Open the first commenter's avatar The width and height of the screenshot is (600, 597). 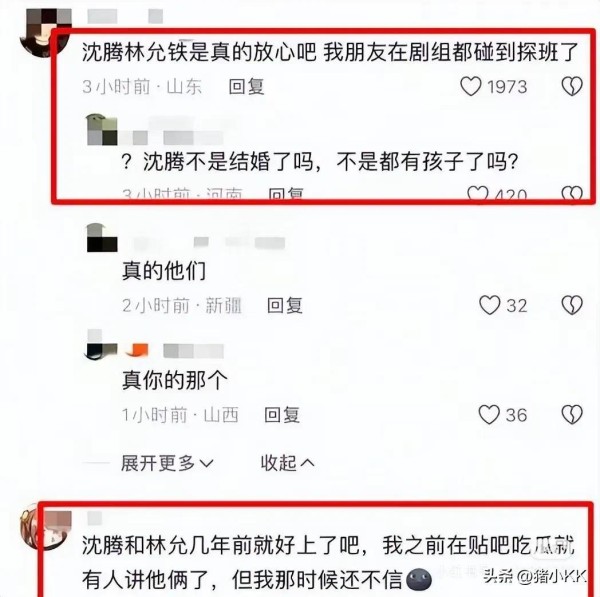pyautogui.click(x=45, y=33)
